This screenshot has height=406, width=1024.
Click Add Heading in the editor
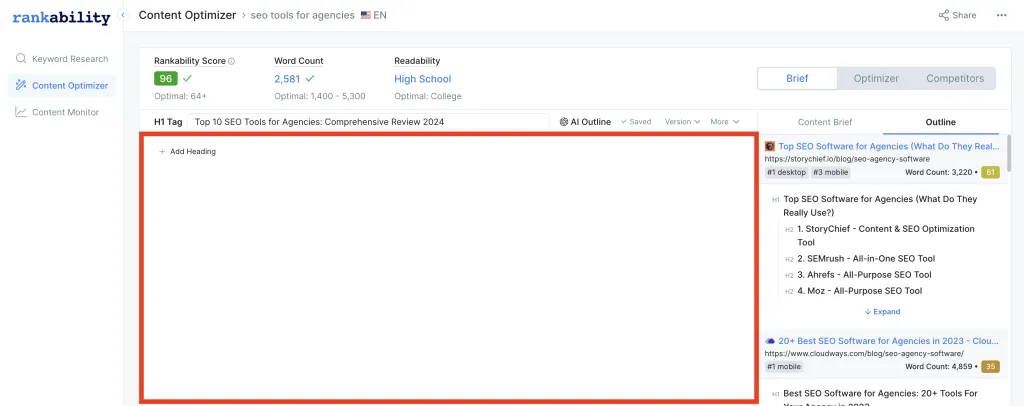coord(187,151)
